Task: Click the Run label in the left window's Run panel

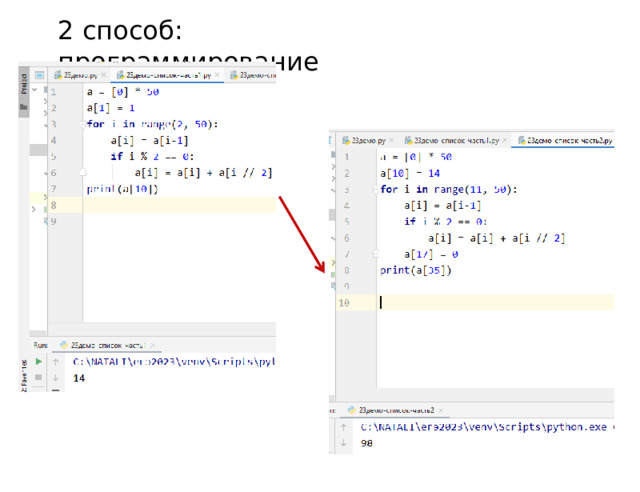Action: click(x=40, y=345)
